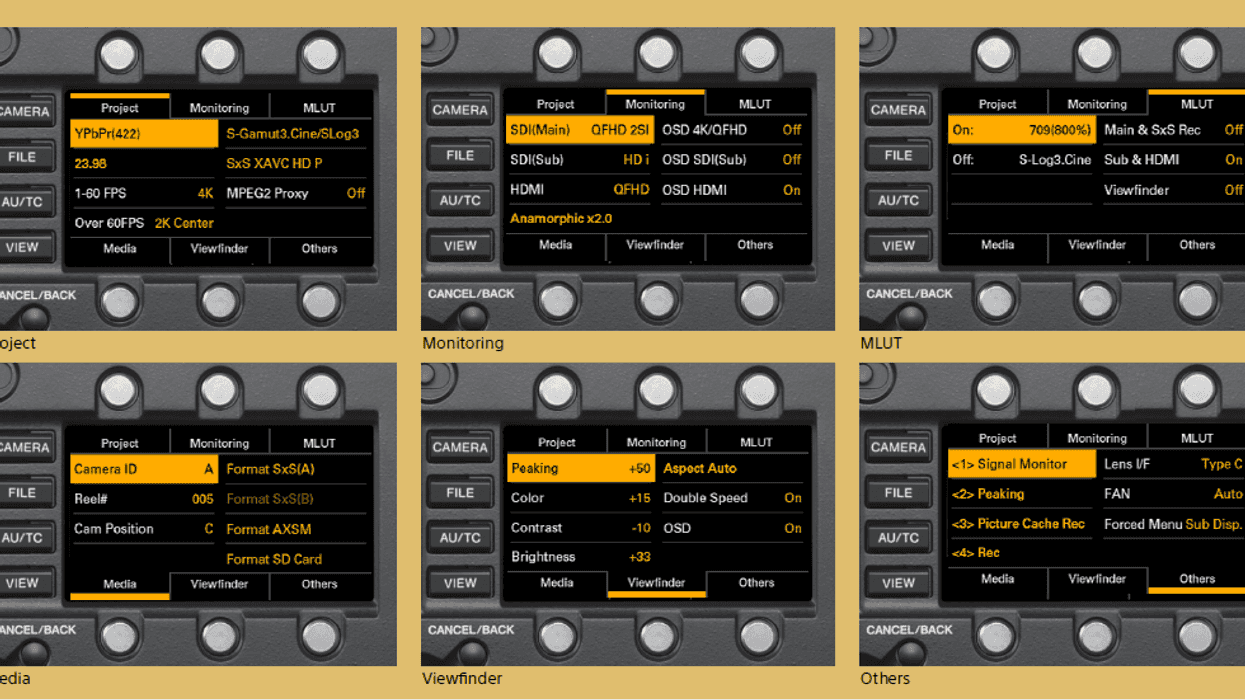Viewport: 1245px width, 700px height.
Task: Open Media tab on the Viewfinder screen
Action: tap(557, 583)
